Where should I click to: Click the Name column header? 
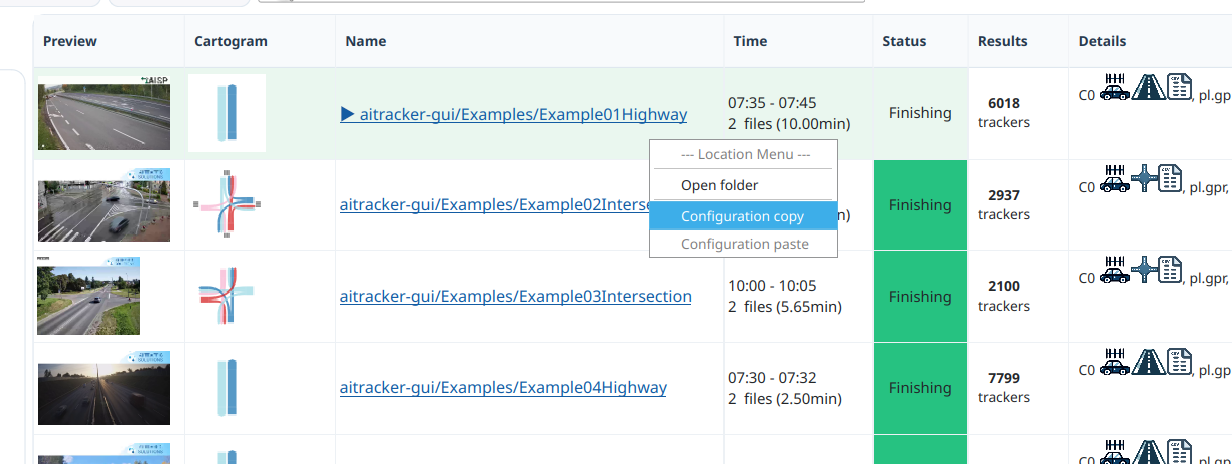click(x=366, y=41)
